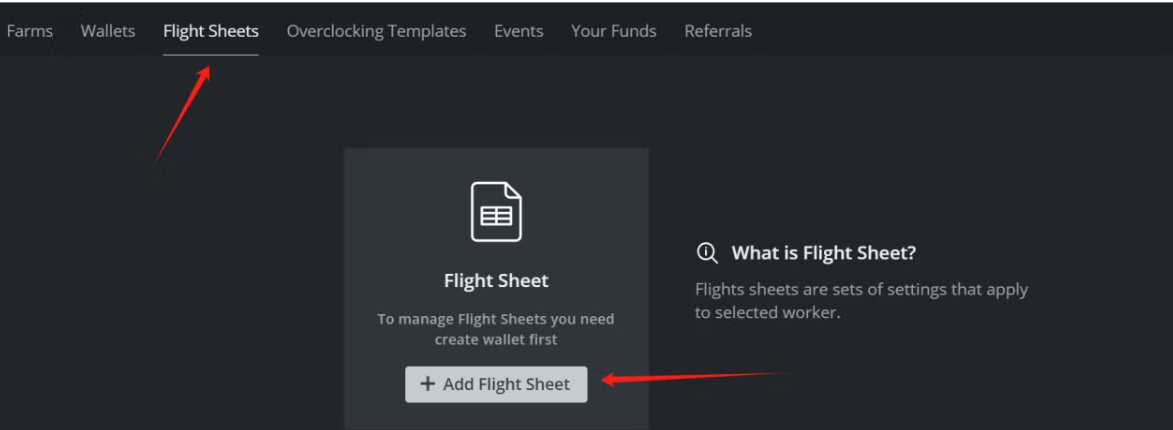Select the Flight Sheets tab
The width and height of the screenshot is (1173, 430).
click(211, 31)
